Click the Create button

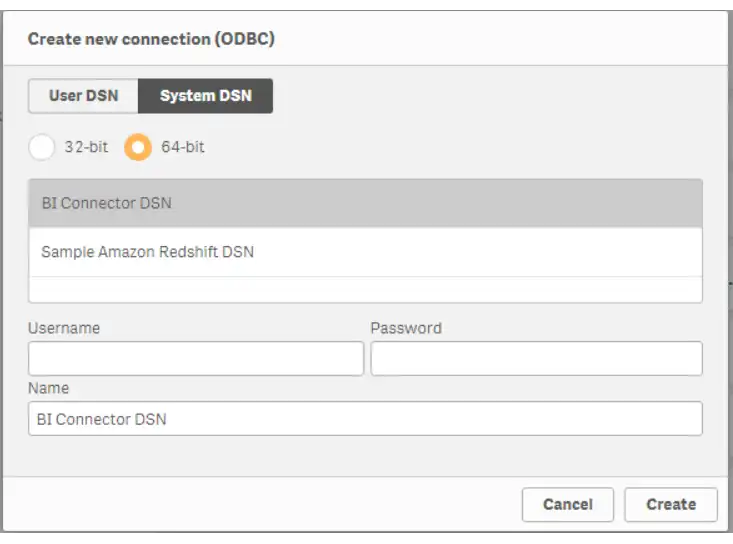pyautogui.click(x=670, y=504)
